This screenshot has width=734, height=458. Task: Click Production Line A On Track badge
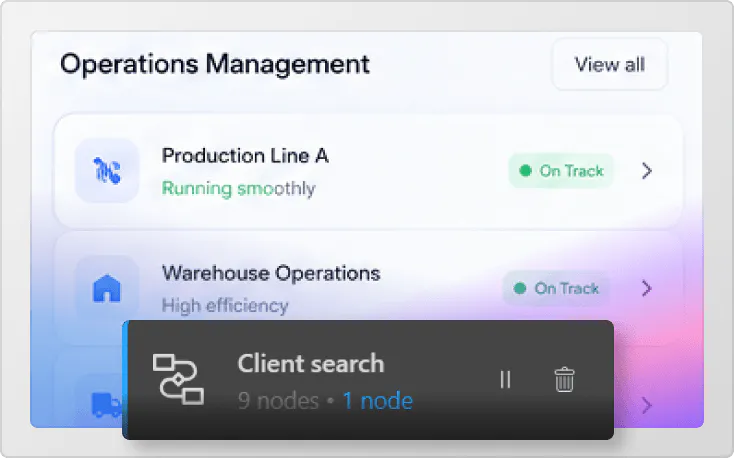pos(561,171)
